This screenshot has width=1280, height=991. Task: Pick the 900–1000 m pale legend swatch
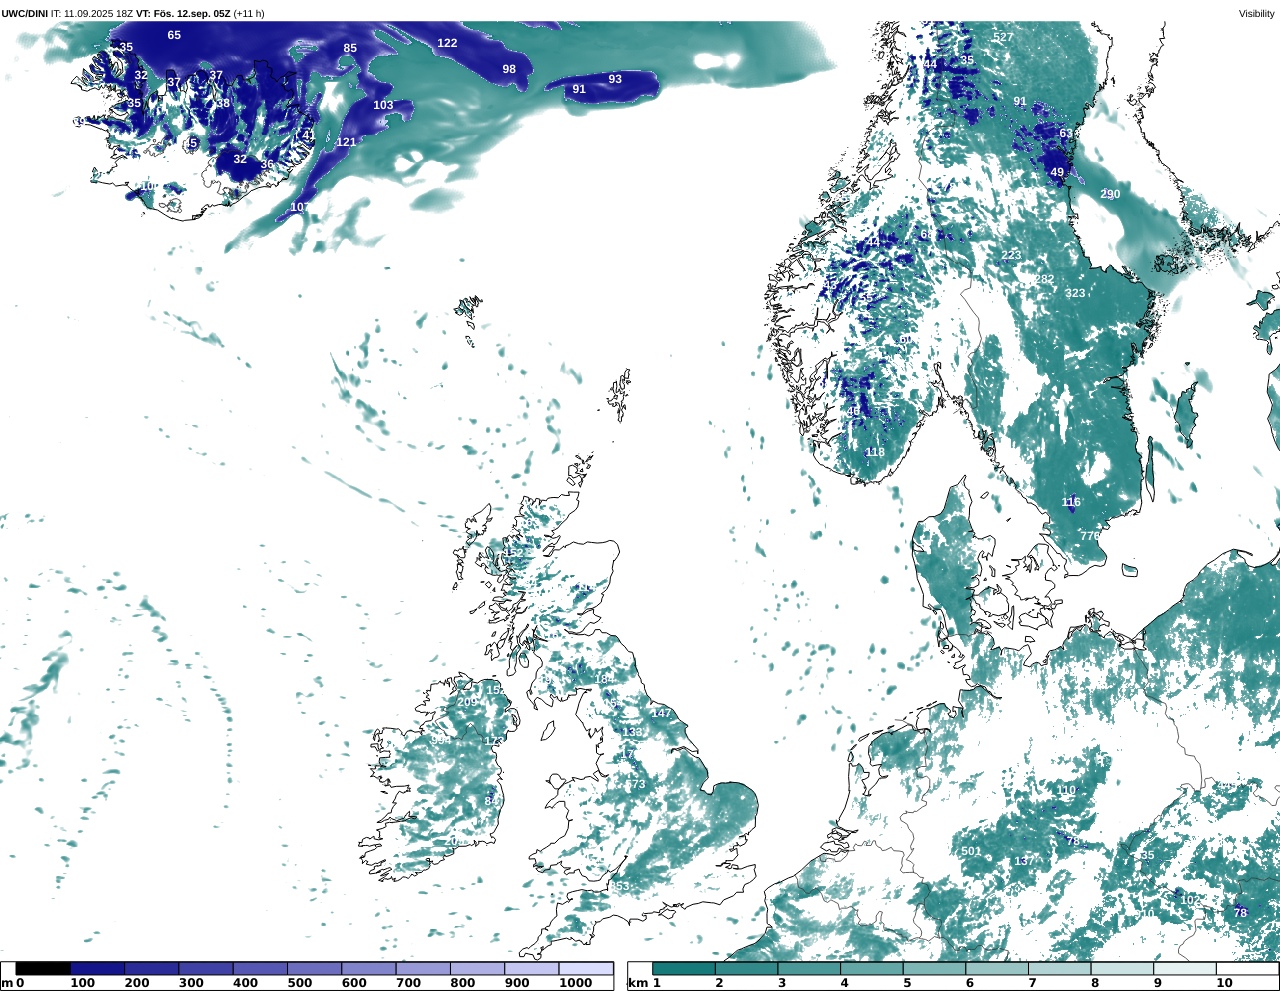[x=531, y=968]
